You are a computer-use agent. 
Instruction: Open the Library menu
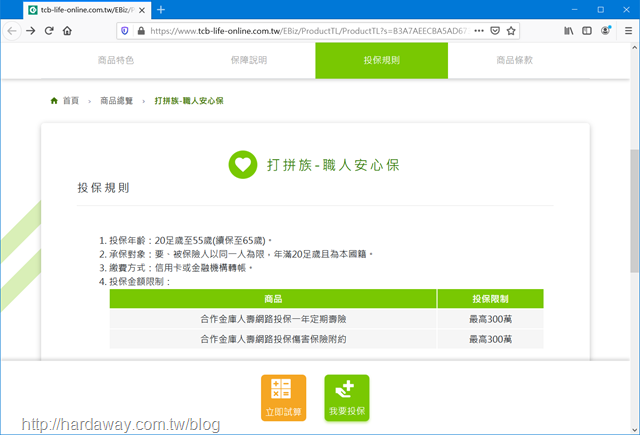[569, 31]
